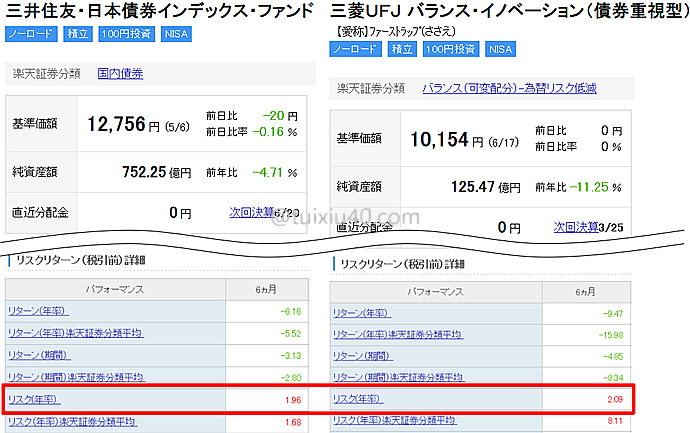Select the 10,154 円 base price value
Viewport: 690px width, 433px height.
click(447, 140)
